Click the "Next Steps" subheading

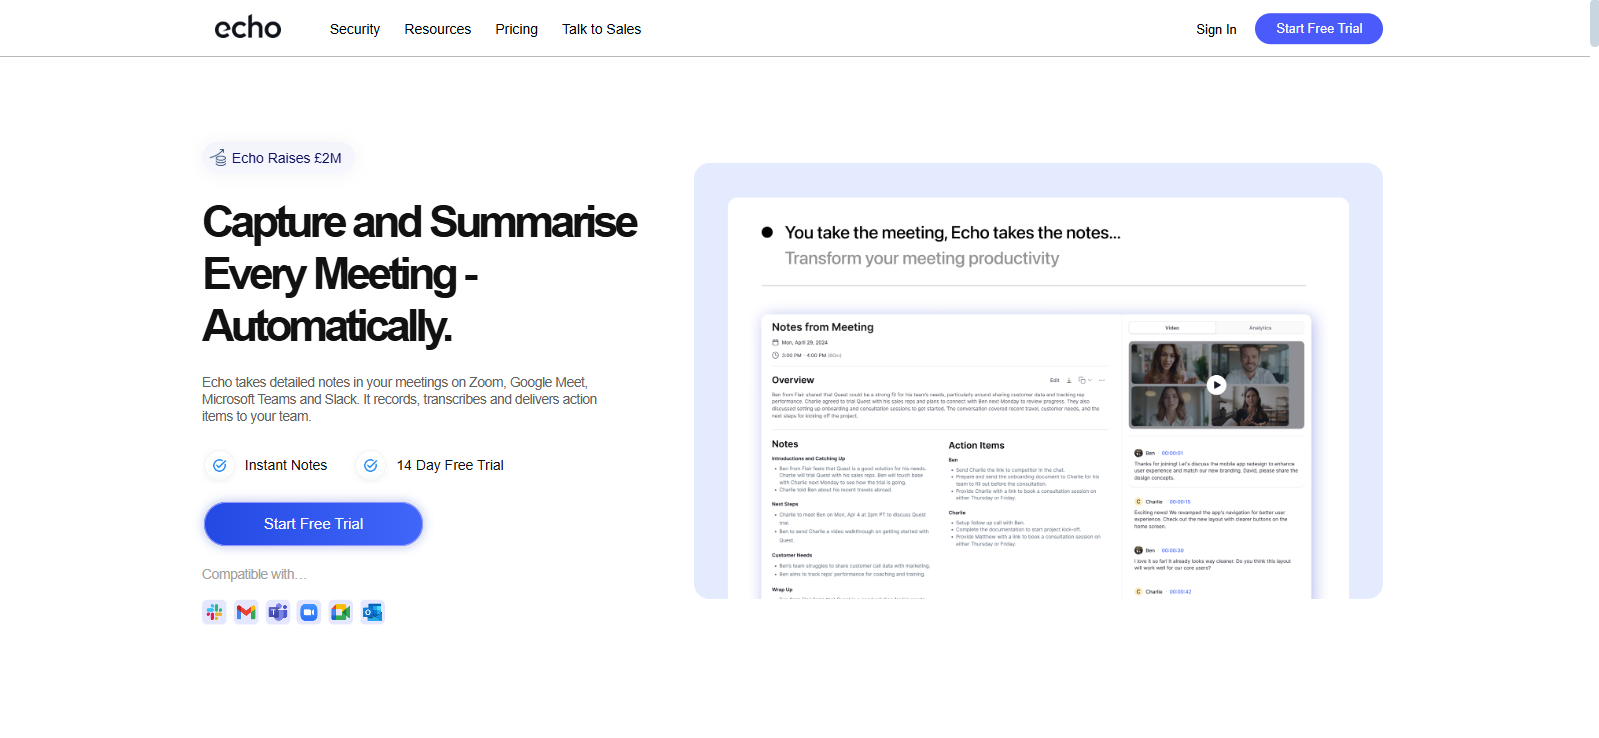pos(785,504)
